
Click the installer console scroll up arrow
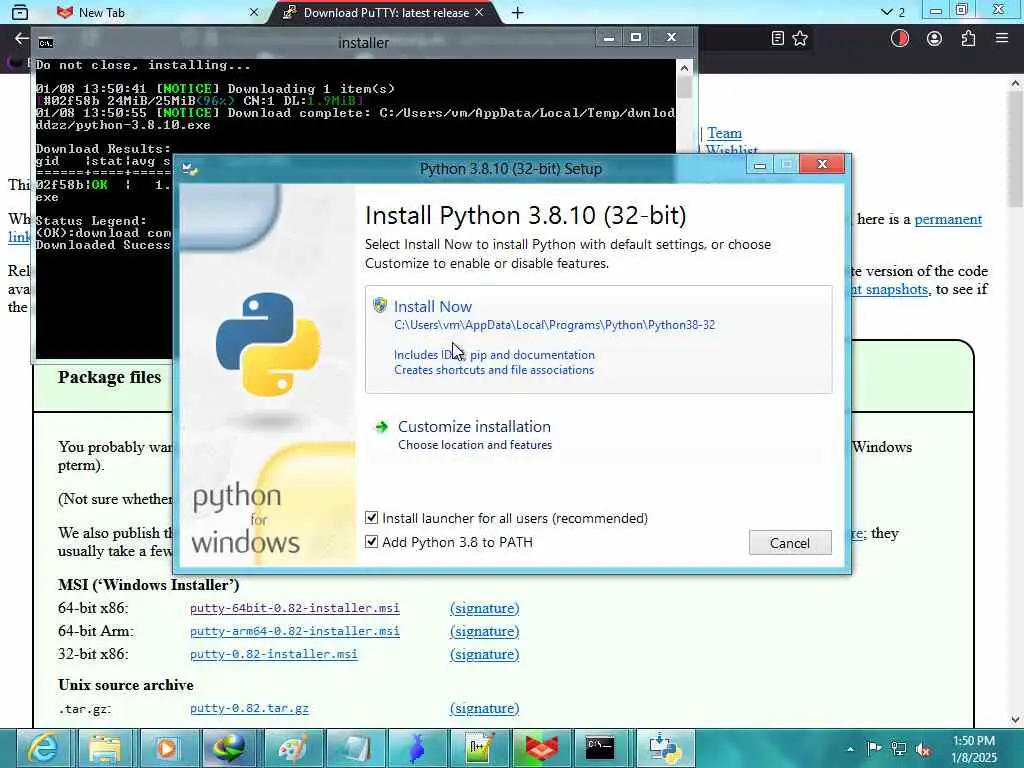click(x=684, y=67)
